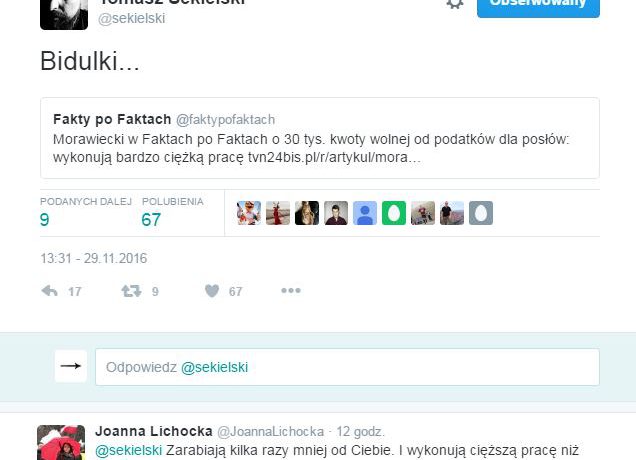Click the @faktypofaktach handle
The width and height of the screenshot is (636, 460).
pos(226,120)
